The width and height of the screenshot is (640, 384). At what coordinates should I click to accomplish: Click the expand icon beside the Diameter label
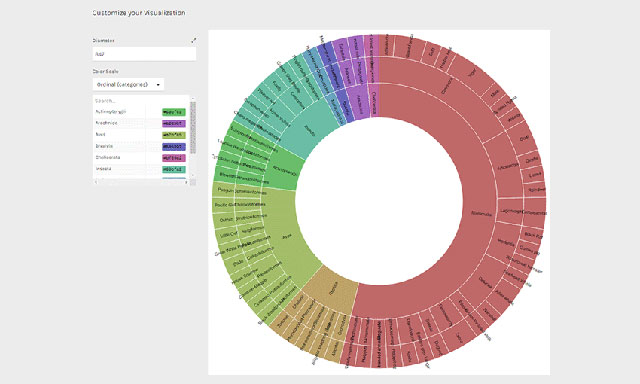click(193, 40)
